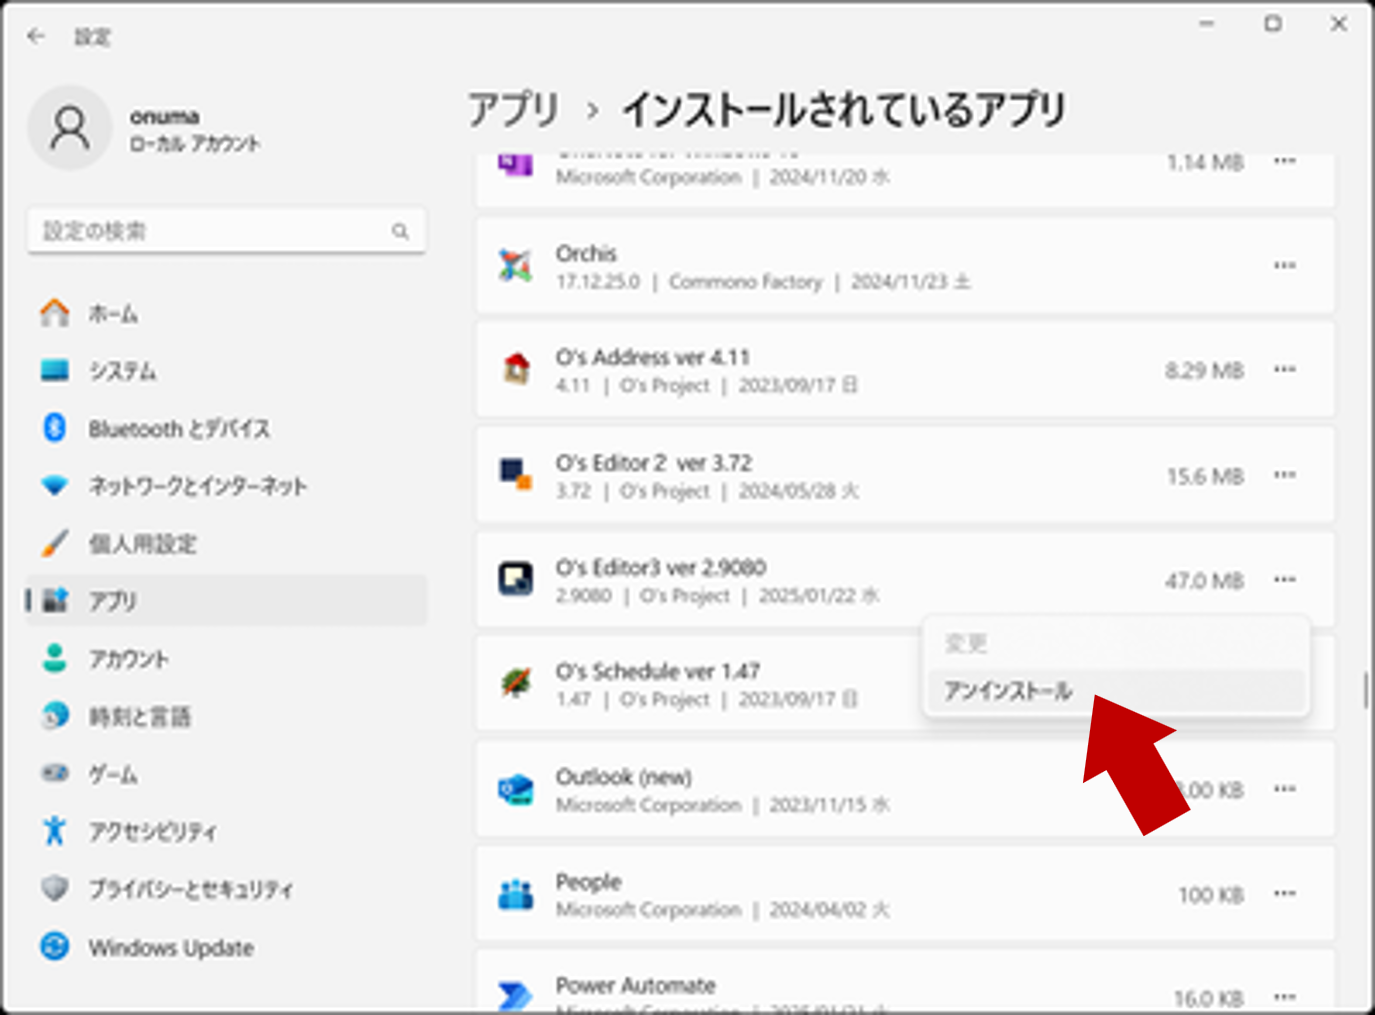Screen dimensions: 1375x1015
Task: Open options for the 1.14 MB app
Action: pyautogui.click(x=1285, y=161)
